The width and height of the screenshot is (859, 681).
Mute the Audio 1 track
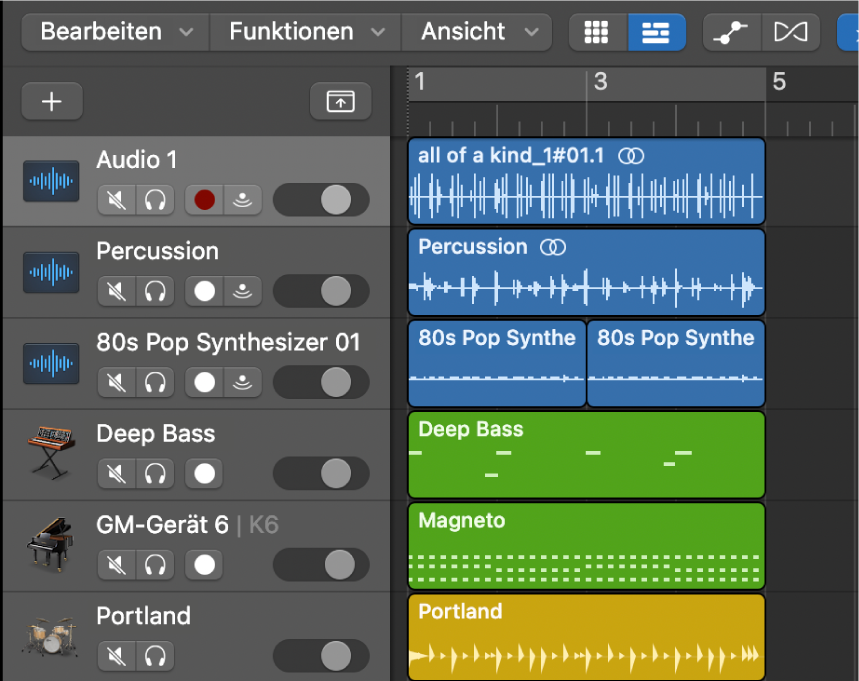pos(117,200)
